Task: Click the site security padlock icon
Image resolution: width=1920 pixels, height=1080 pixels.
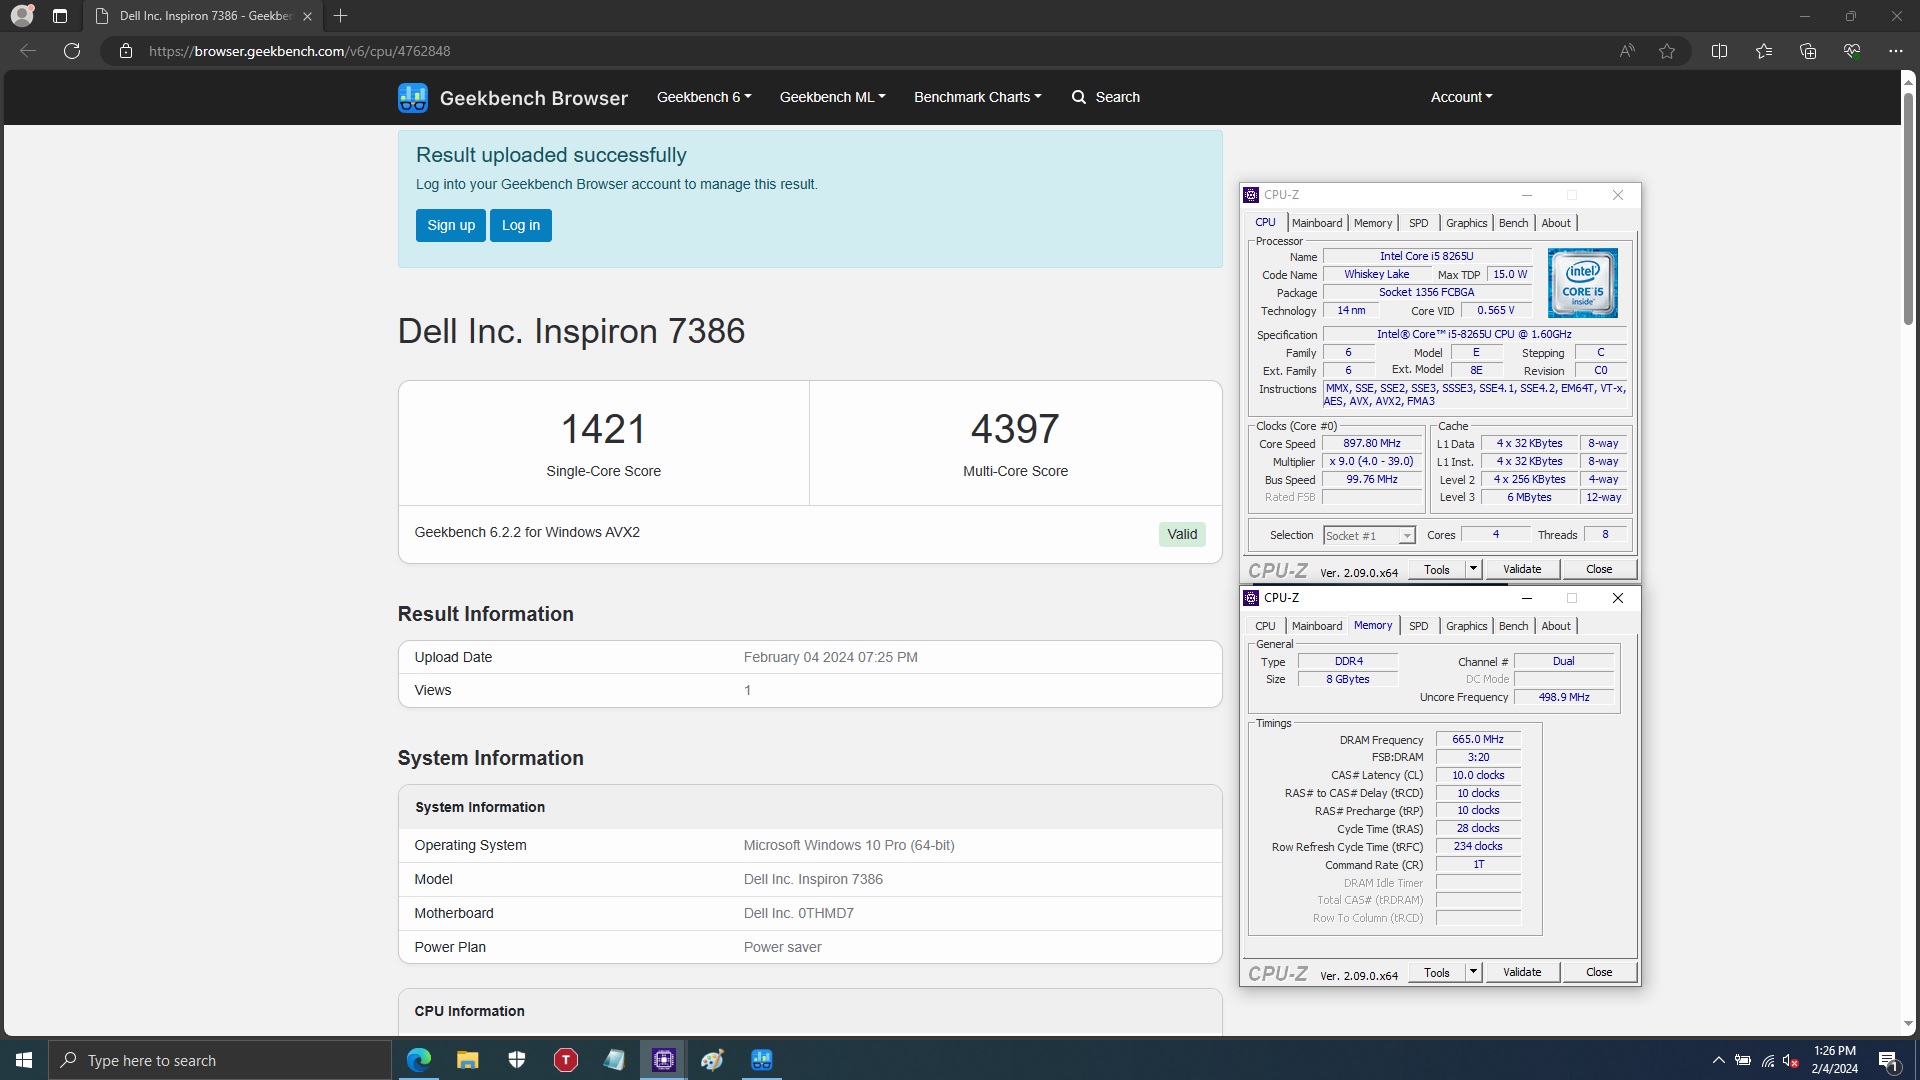Action: pos(126,51)
